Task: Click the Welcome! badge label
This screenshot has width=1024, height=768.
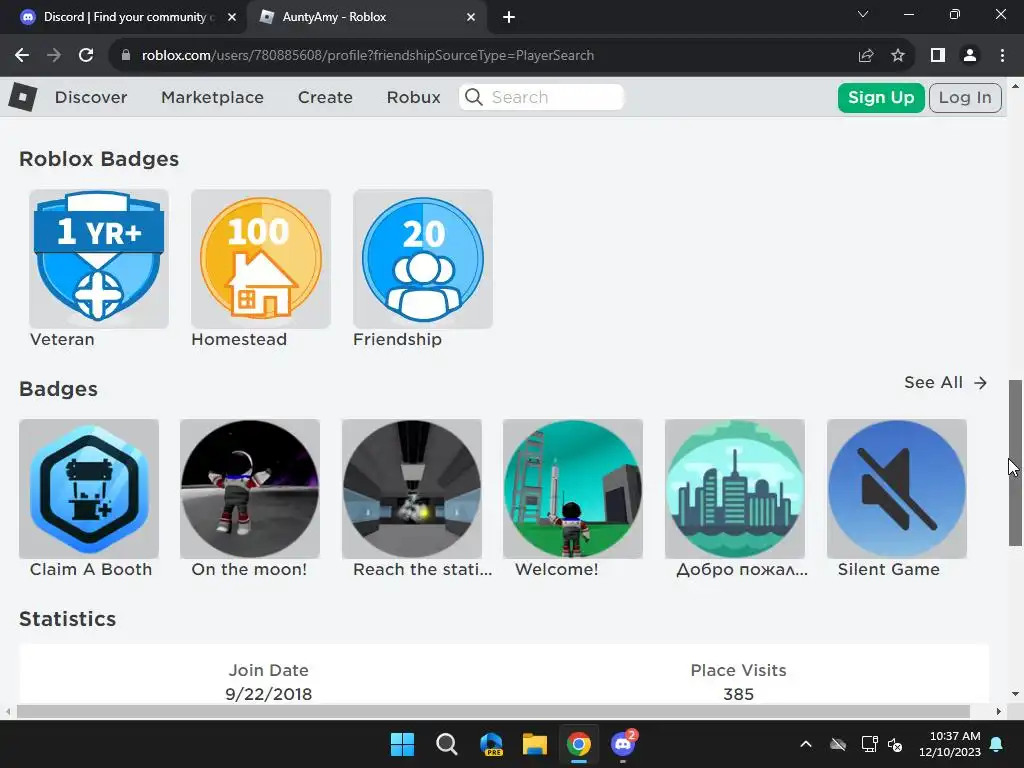Action: point(556,569)
